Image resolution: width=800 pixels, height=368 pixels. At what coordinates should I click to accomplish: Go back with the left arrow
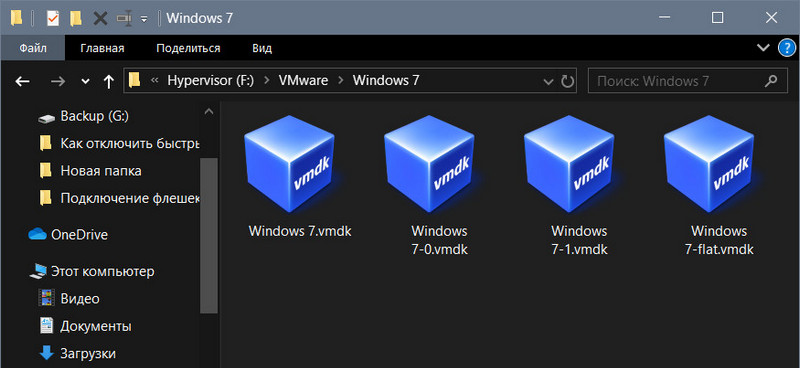tap(22, 81)
